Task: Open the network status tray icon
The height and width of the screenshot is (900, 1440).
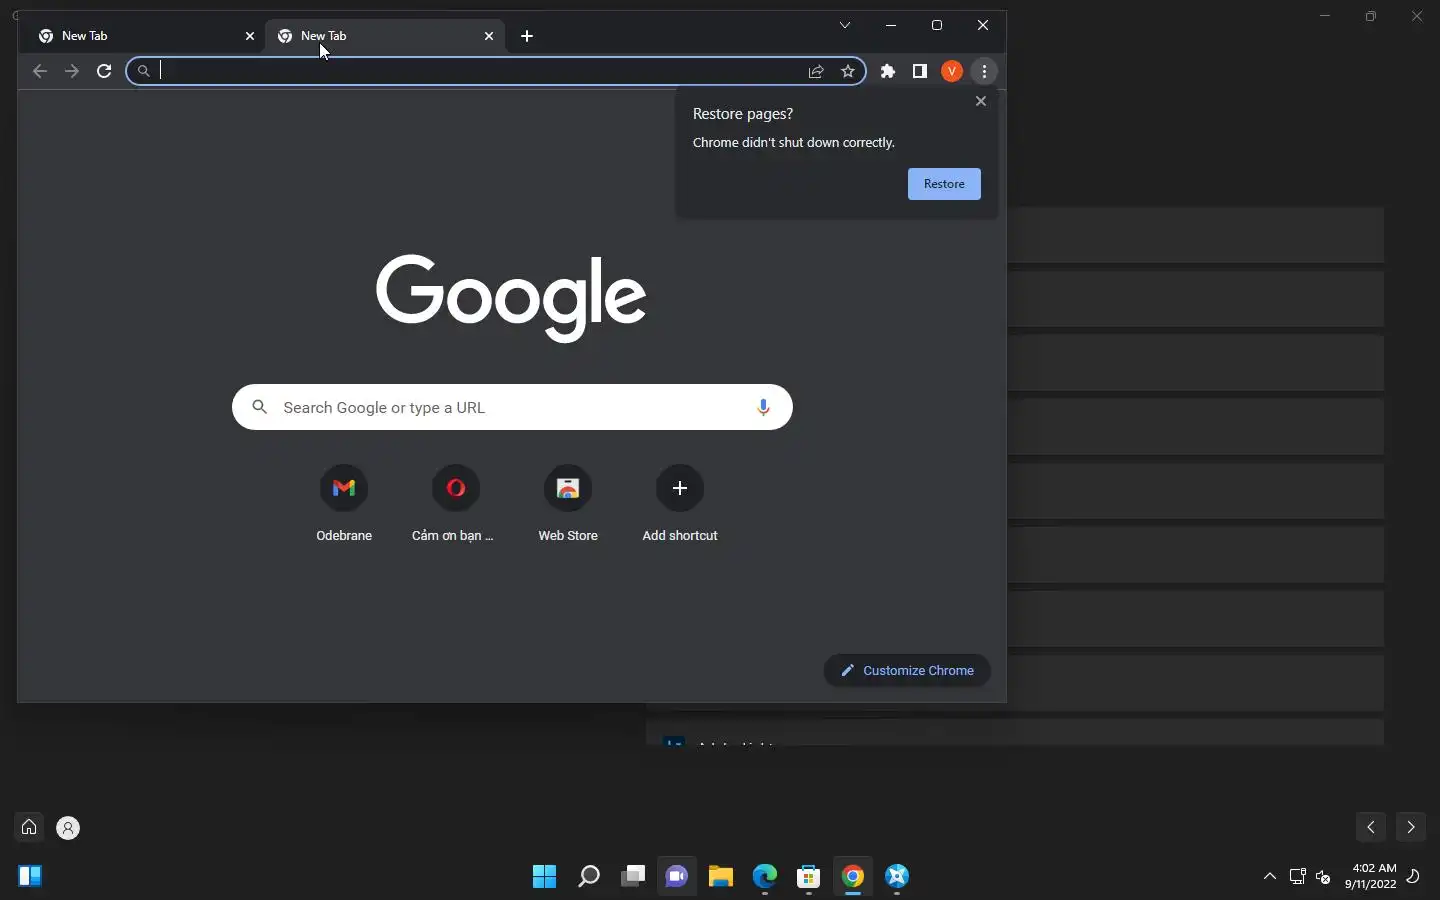Action: click(x=1297, y=876)
